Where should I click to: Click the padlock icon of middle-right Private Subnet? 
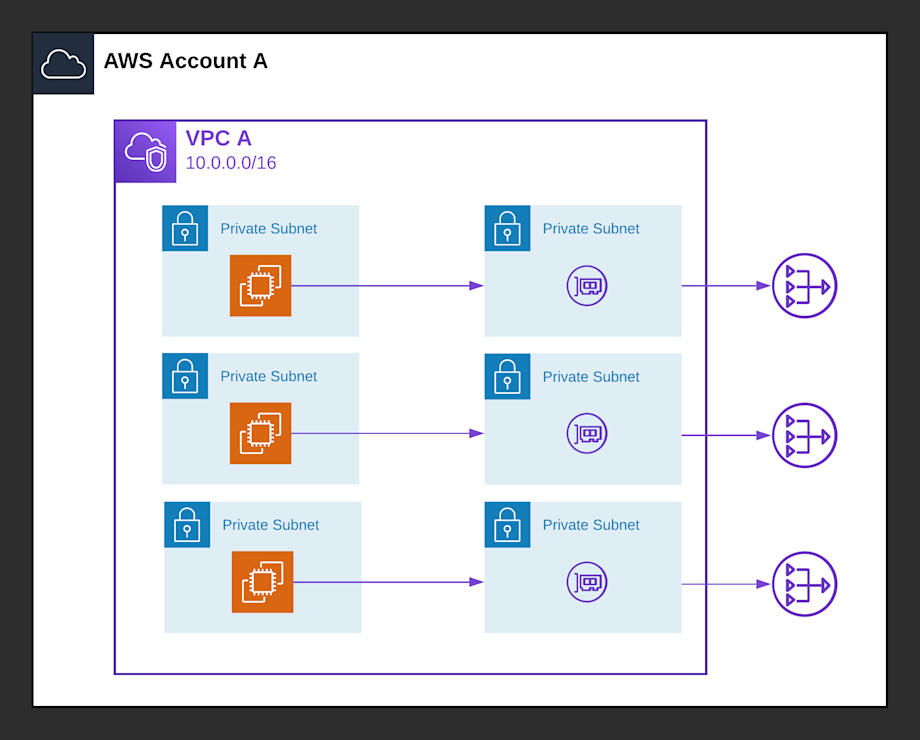pos(508,377)
